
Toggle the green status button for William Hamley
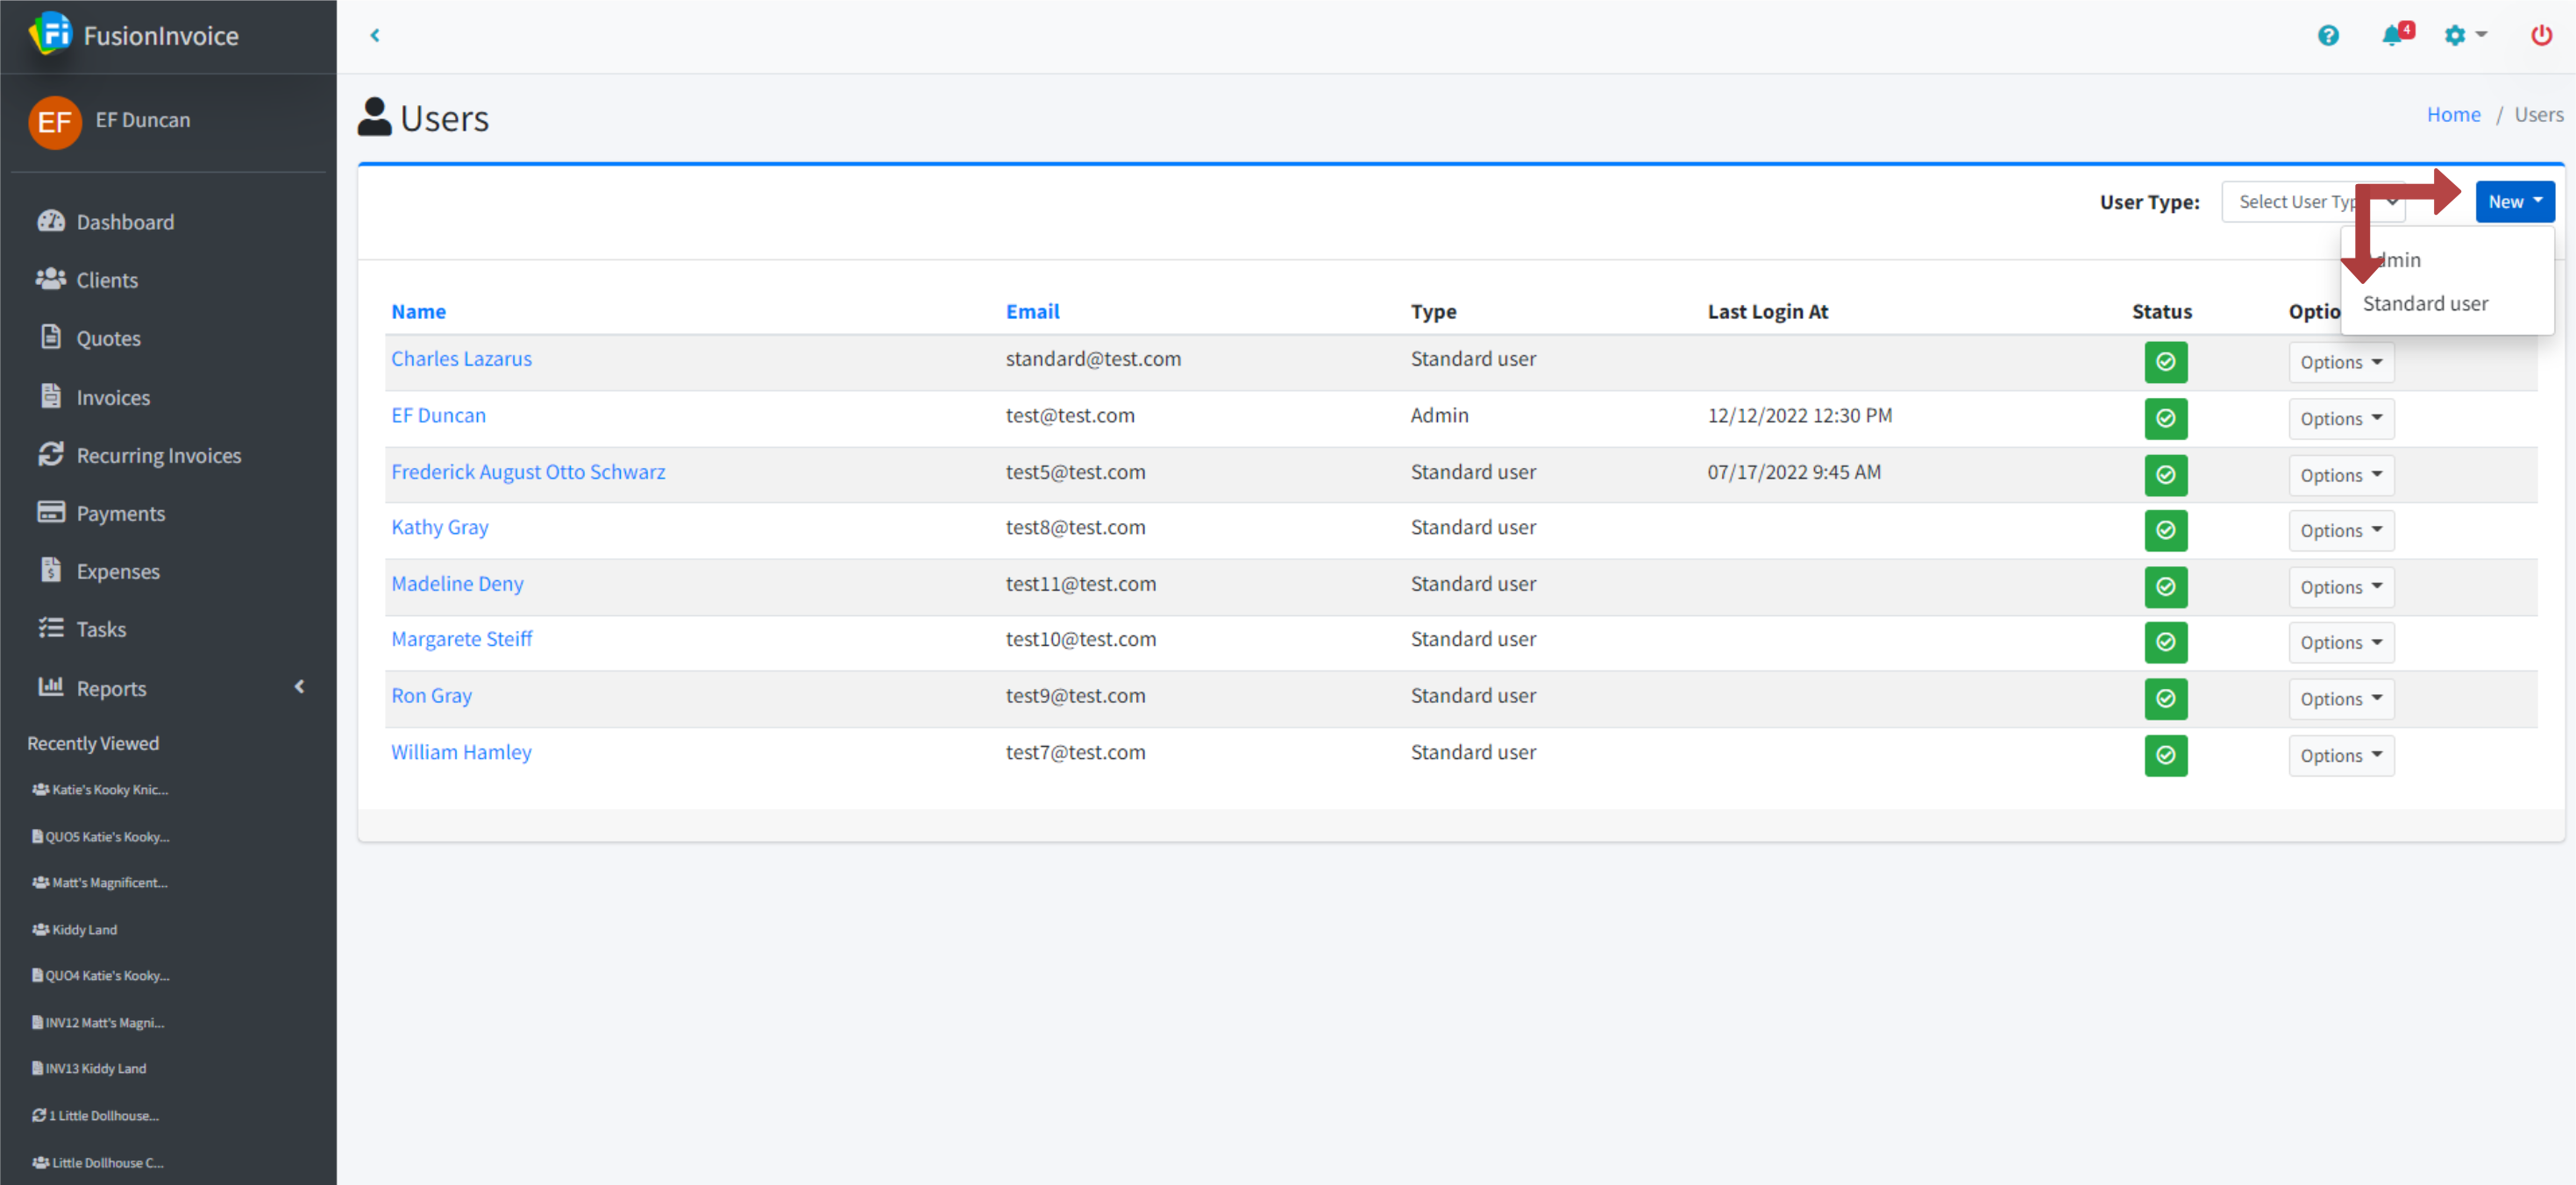2165,756
